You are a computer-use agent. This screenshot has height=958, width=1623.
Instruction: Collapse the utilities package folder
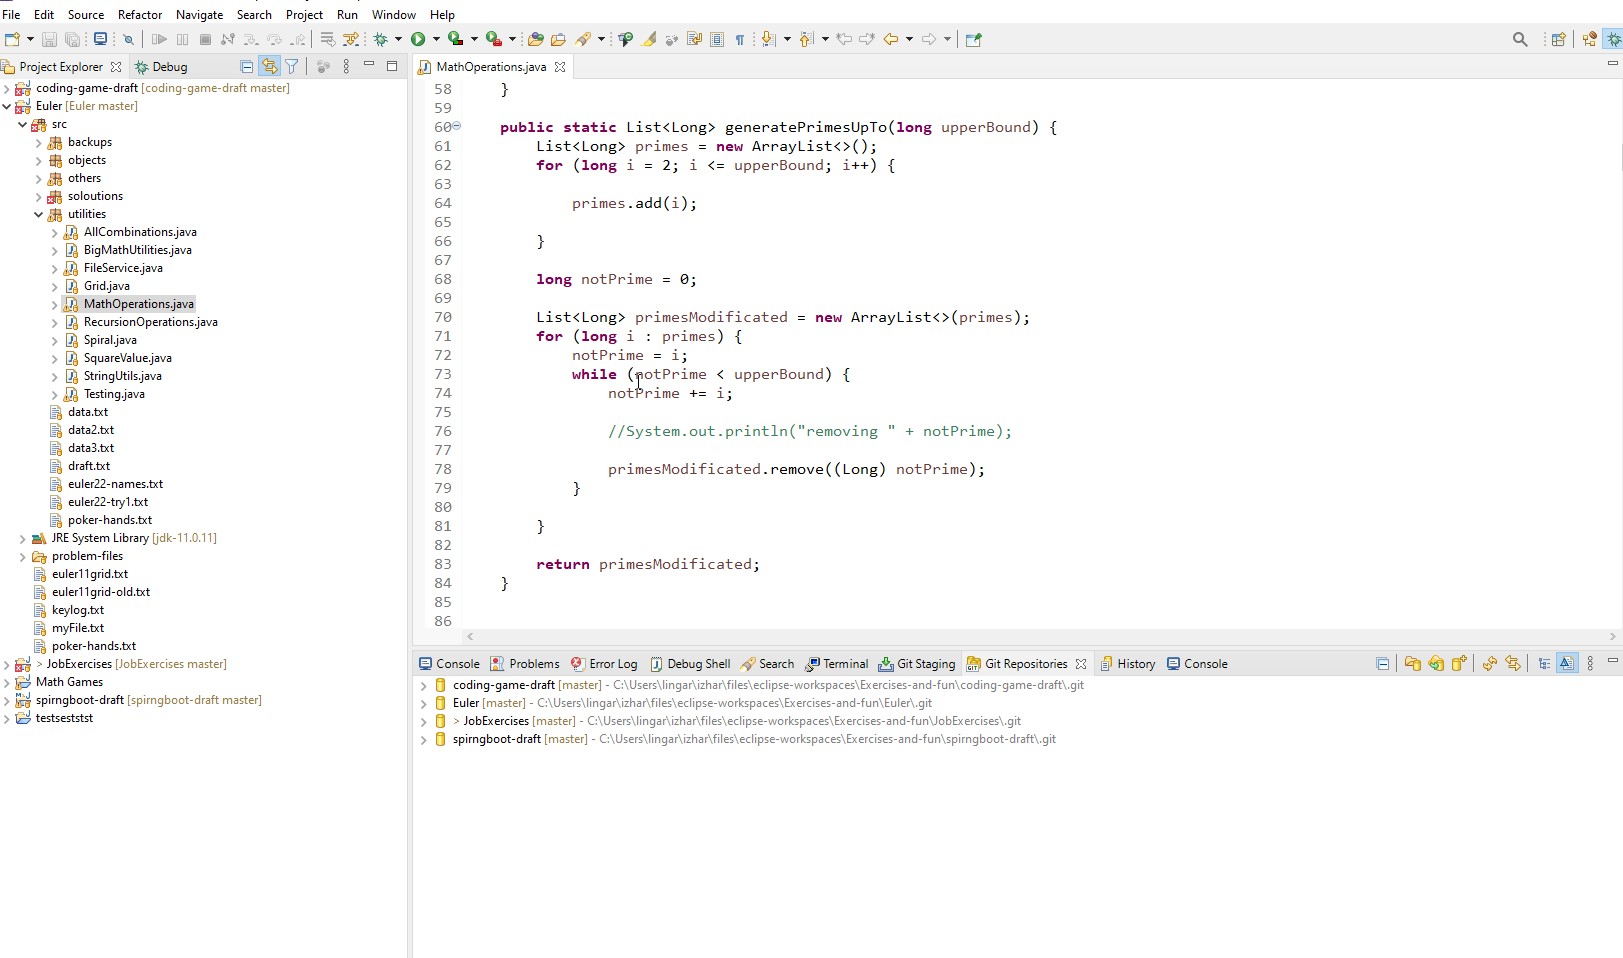[39, 214]
